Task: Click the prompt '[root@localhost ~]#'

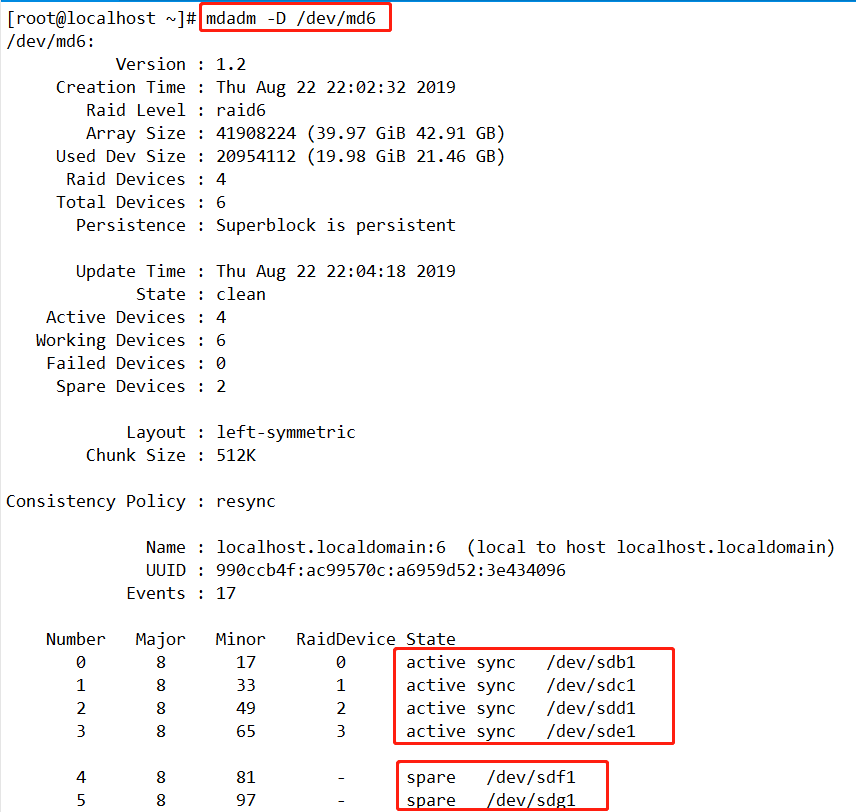Action: [101, 19]
